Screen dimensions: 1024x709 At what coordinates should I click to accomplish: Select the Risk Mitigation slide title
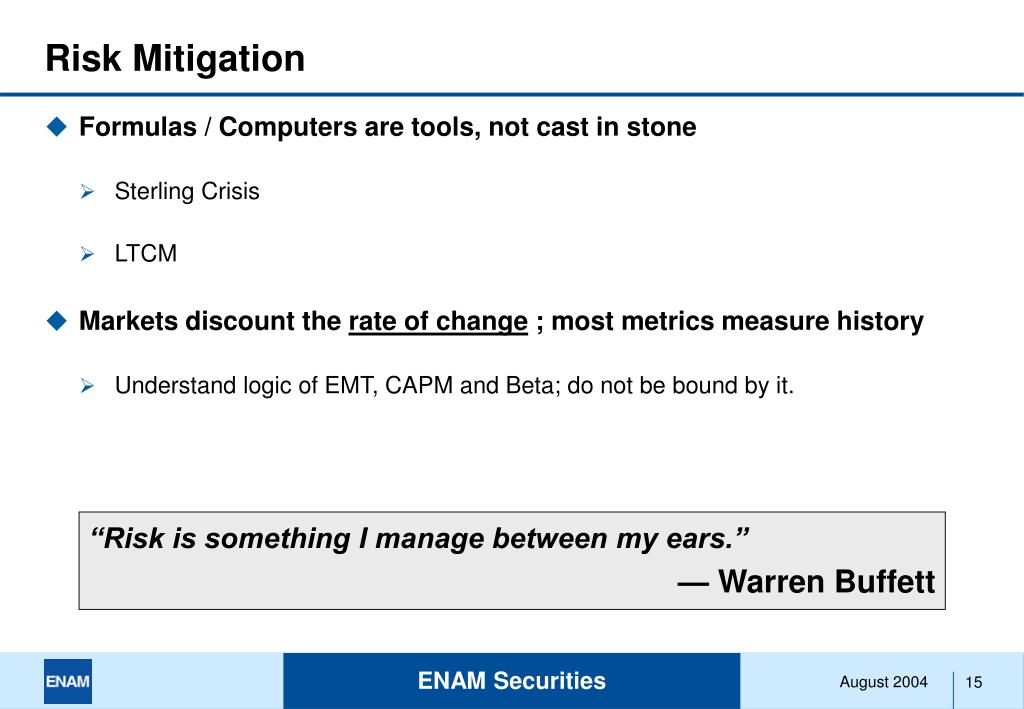(175, 58)
